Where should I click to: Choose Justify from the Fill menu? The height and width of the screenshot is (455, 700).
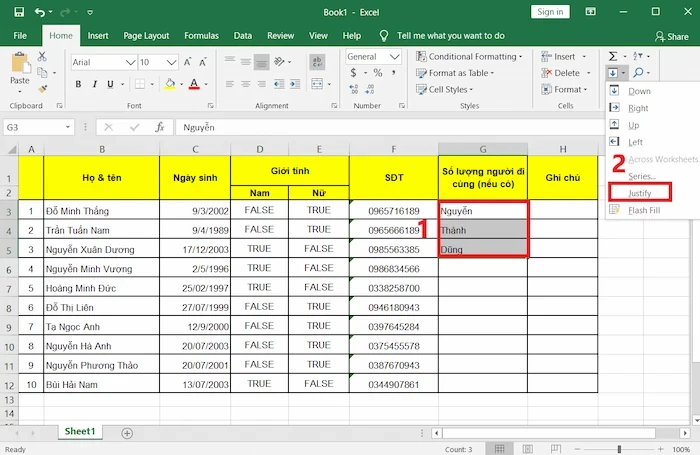pyautogui.click(x=640, y=193)
